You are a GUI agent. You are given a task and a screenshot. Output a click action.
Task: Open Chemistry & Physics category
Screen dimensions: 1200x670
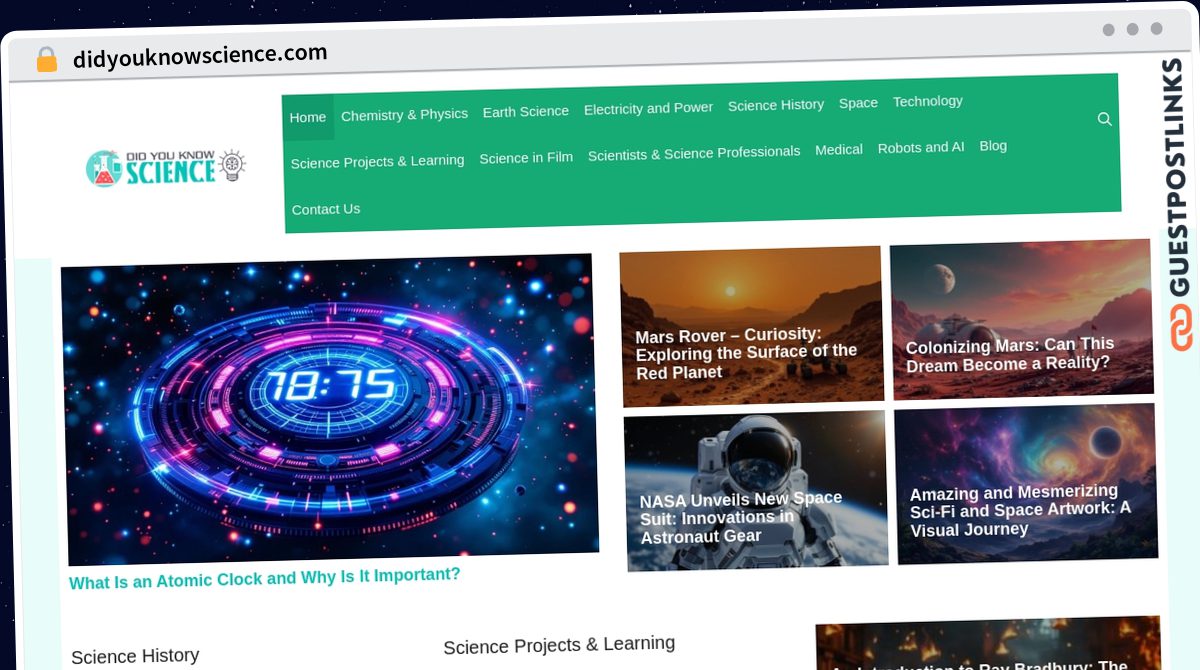click(x=404, y=115)
